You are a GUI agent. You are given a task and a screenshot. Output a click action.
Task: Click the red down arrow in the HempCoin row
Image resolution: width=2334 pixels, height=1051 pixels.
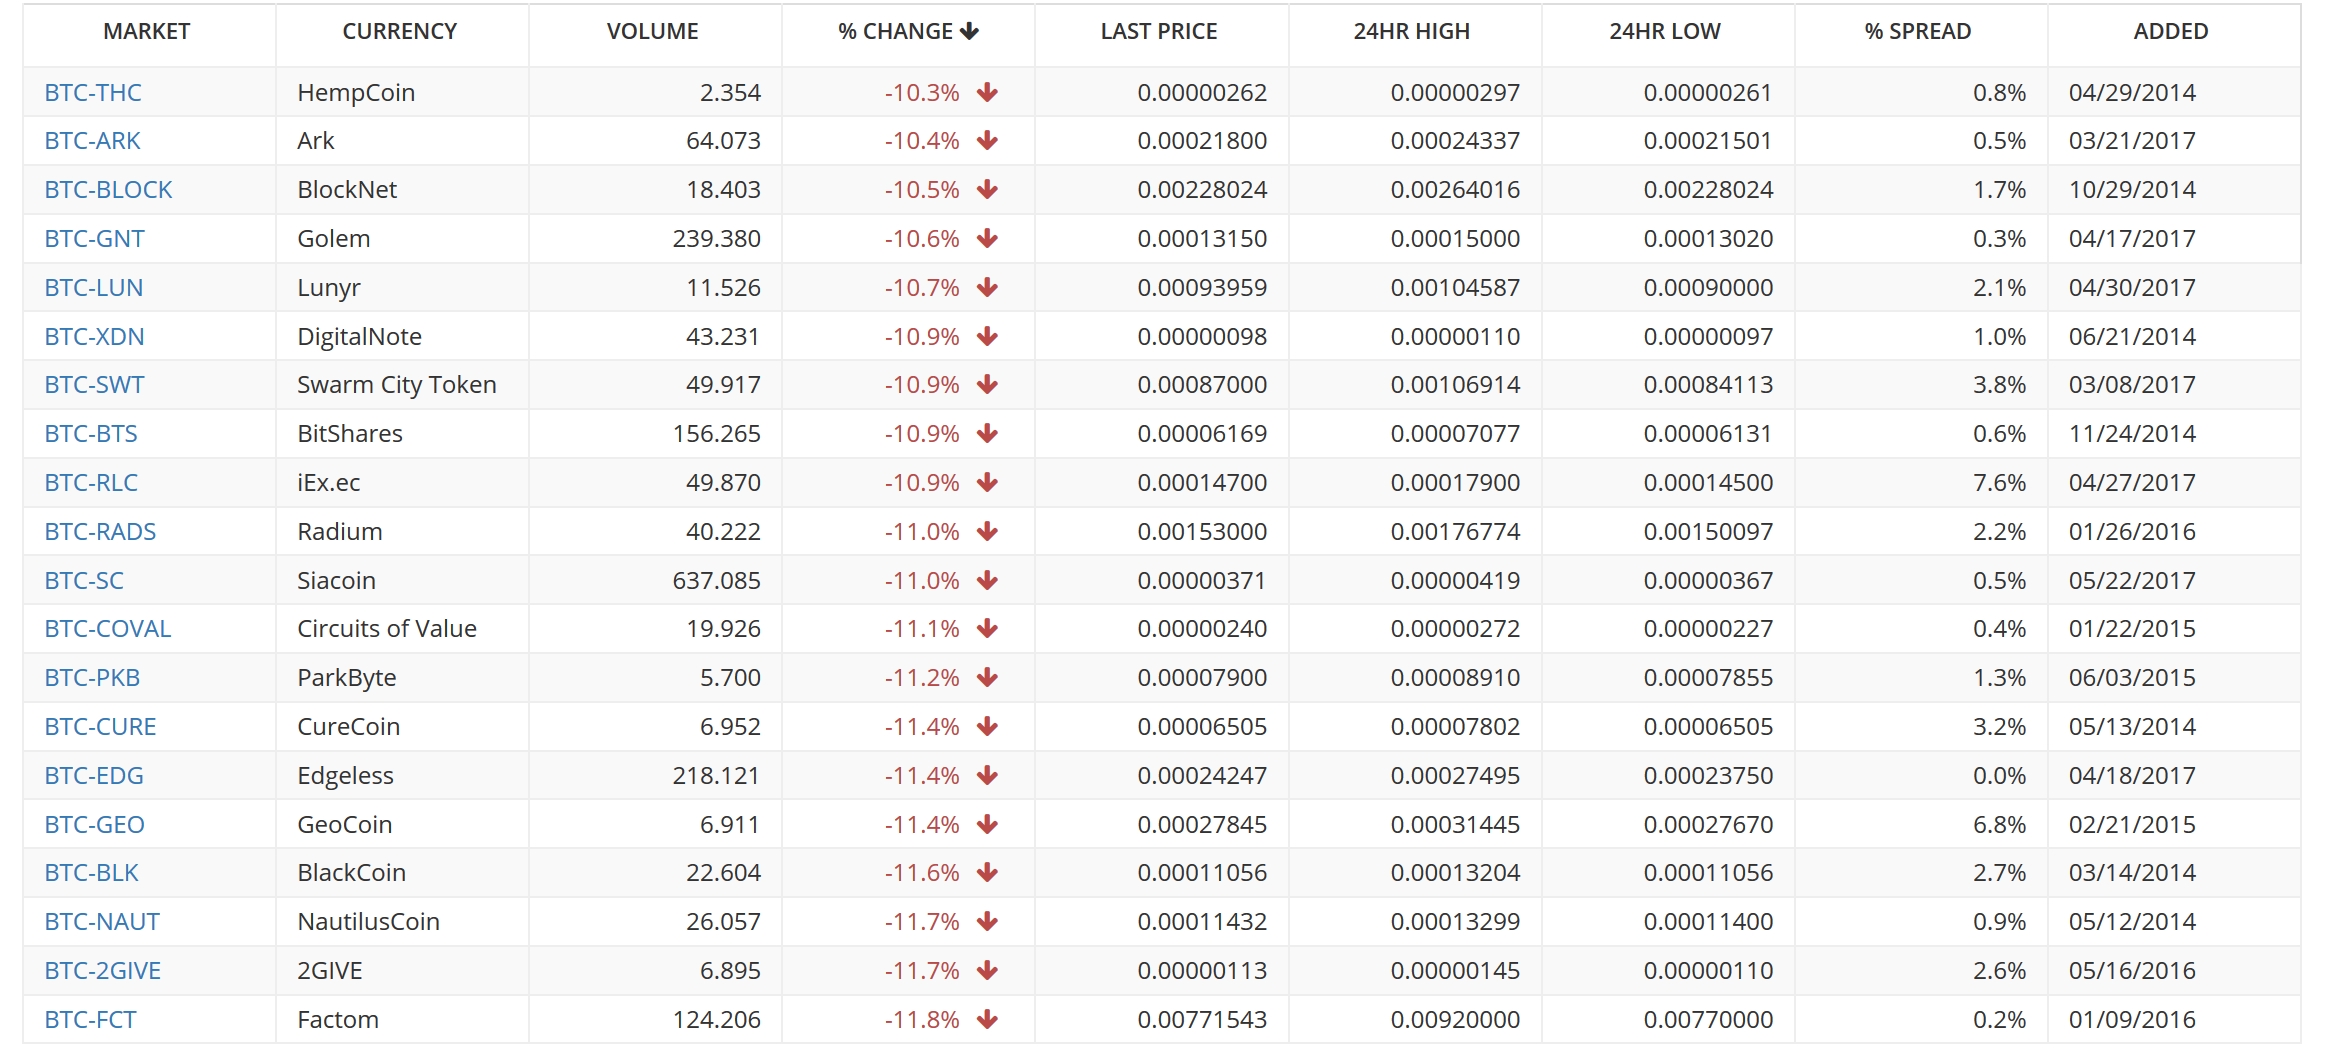(987, 92)
